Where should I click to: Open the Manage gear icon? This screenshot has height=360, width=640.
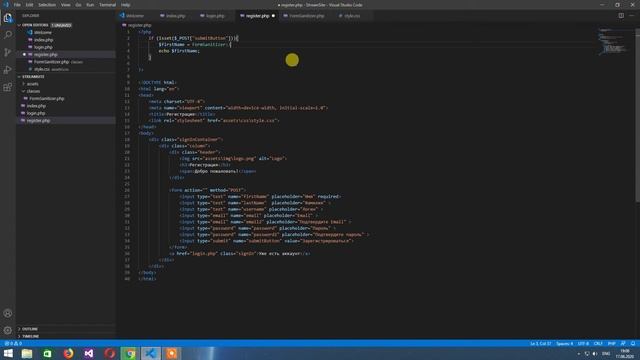(x=8, y=330)
